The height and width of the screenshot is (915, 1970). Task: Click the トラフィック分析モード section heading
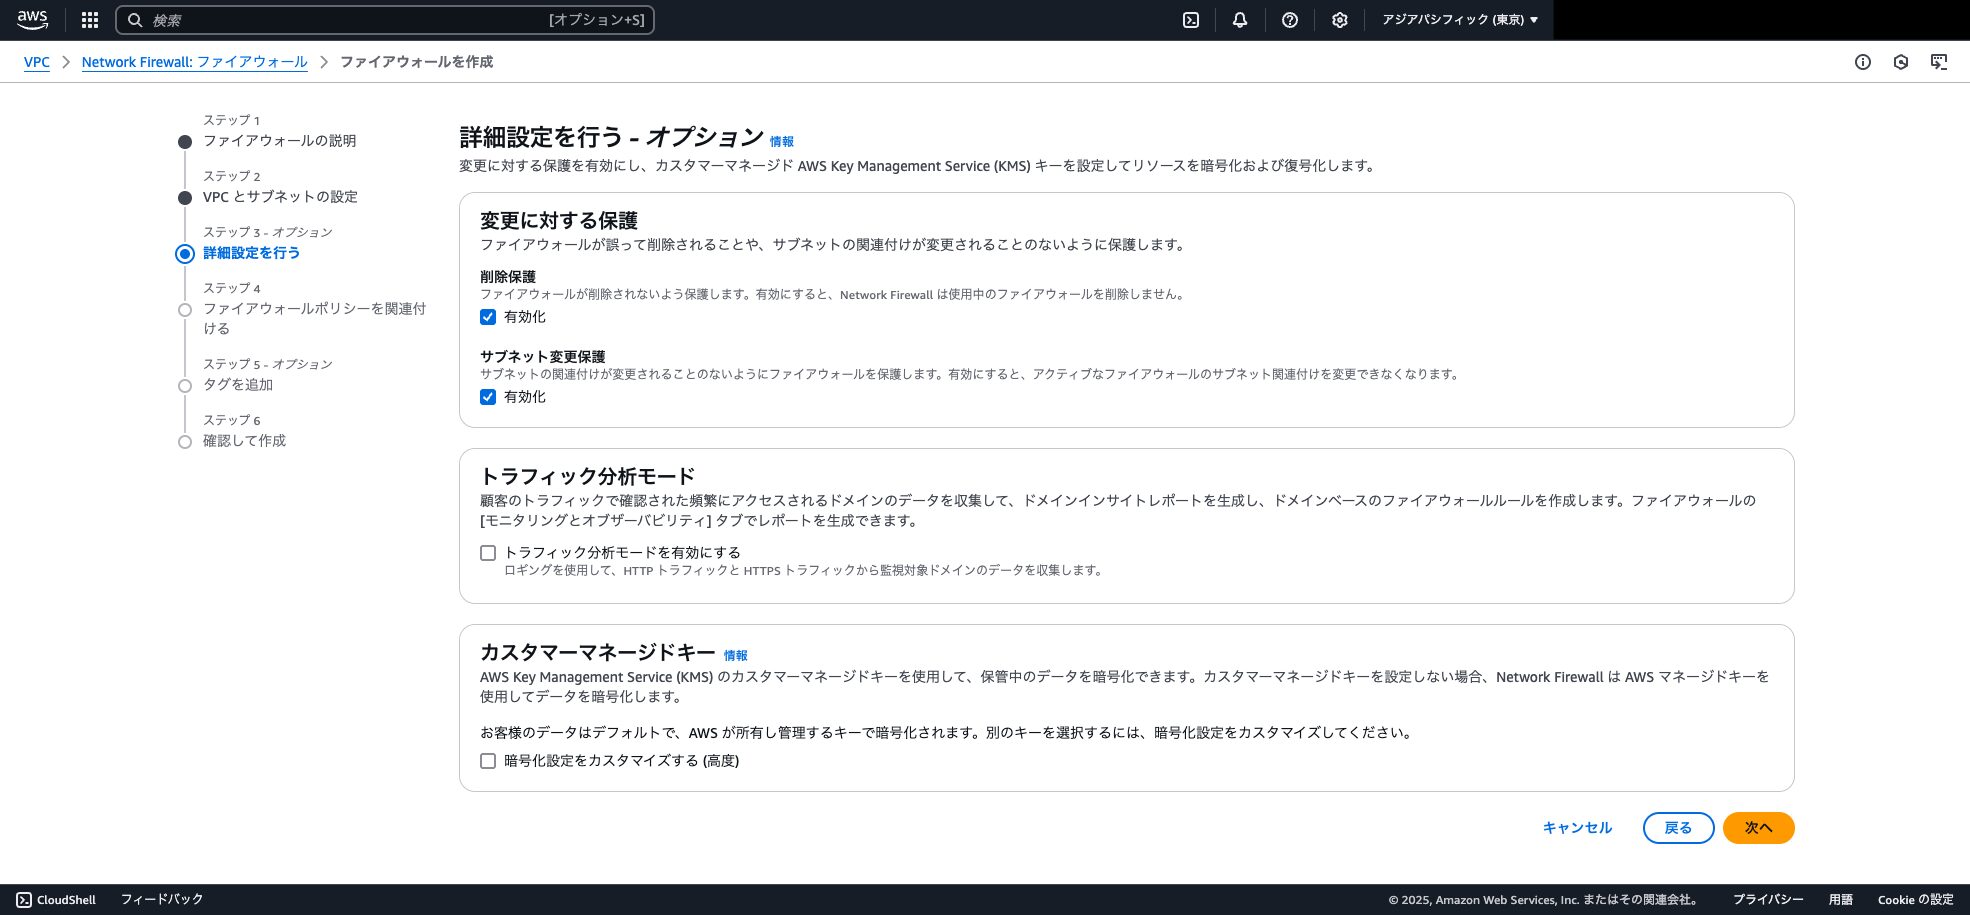click(x=587, y=477)
